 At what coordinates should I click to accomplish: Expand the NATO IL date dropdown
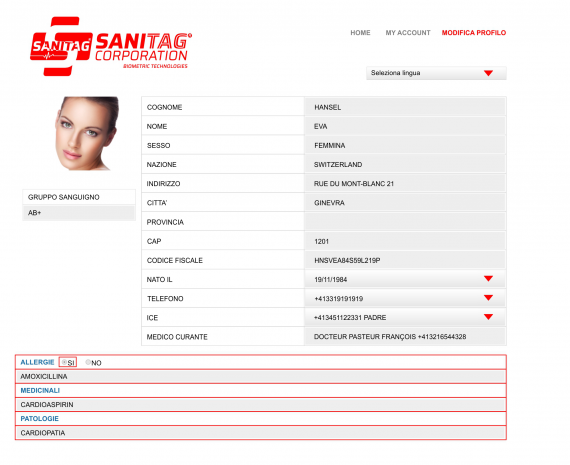tap(405, 279)
